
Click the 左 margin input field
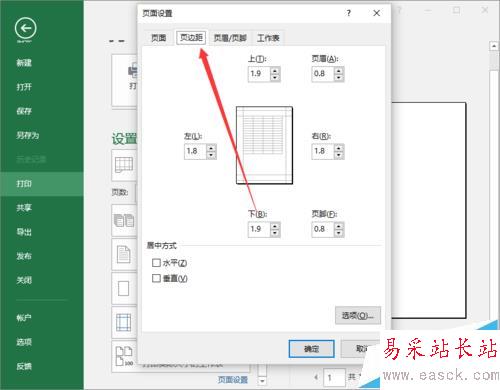(195, 151)
